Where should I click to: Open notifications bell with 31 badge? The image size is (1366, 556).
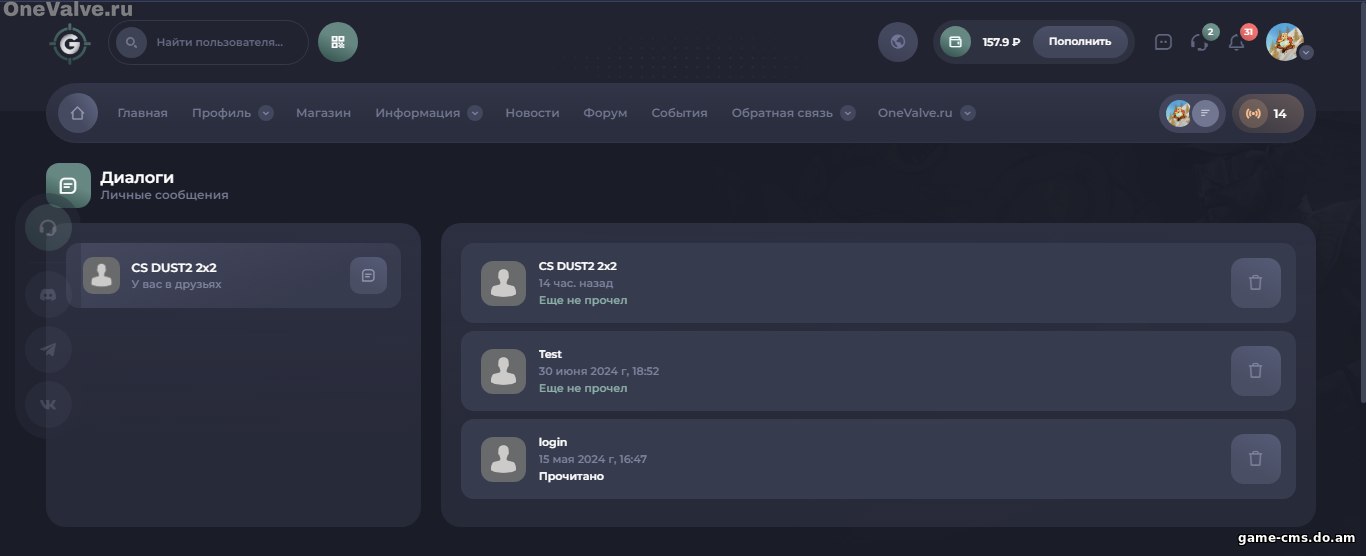(1236, 42)
